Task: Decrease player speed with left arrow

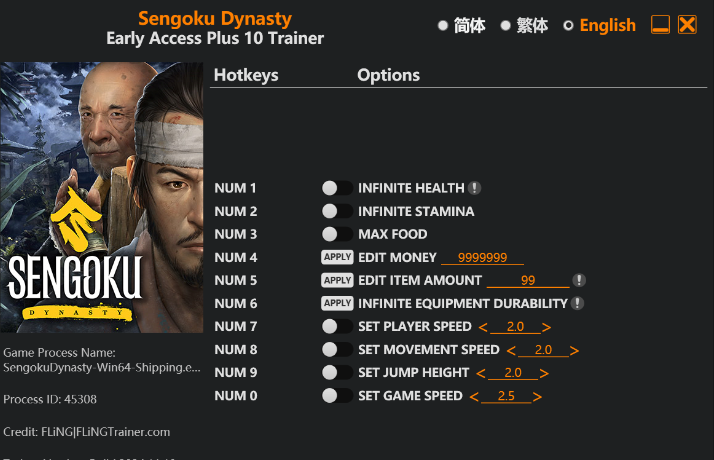Action: (x=483, y=327)
